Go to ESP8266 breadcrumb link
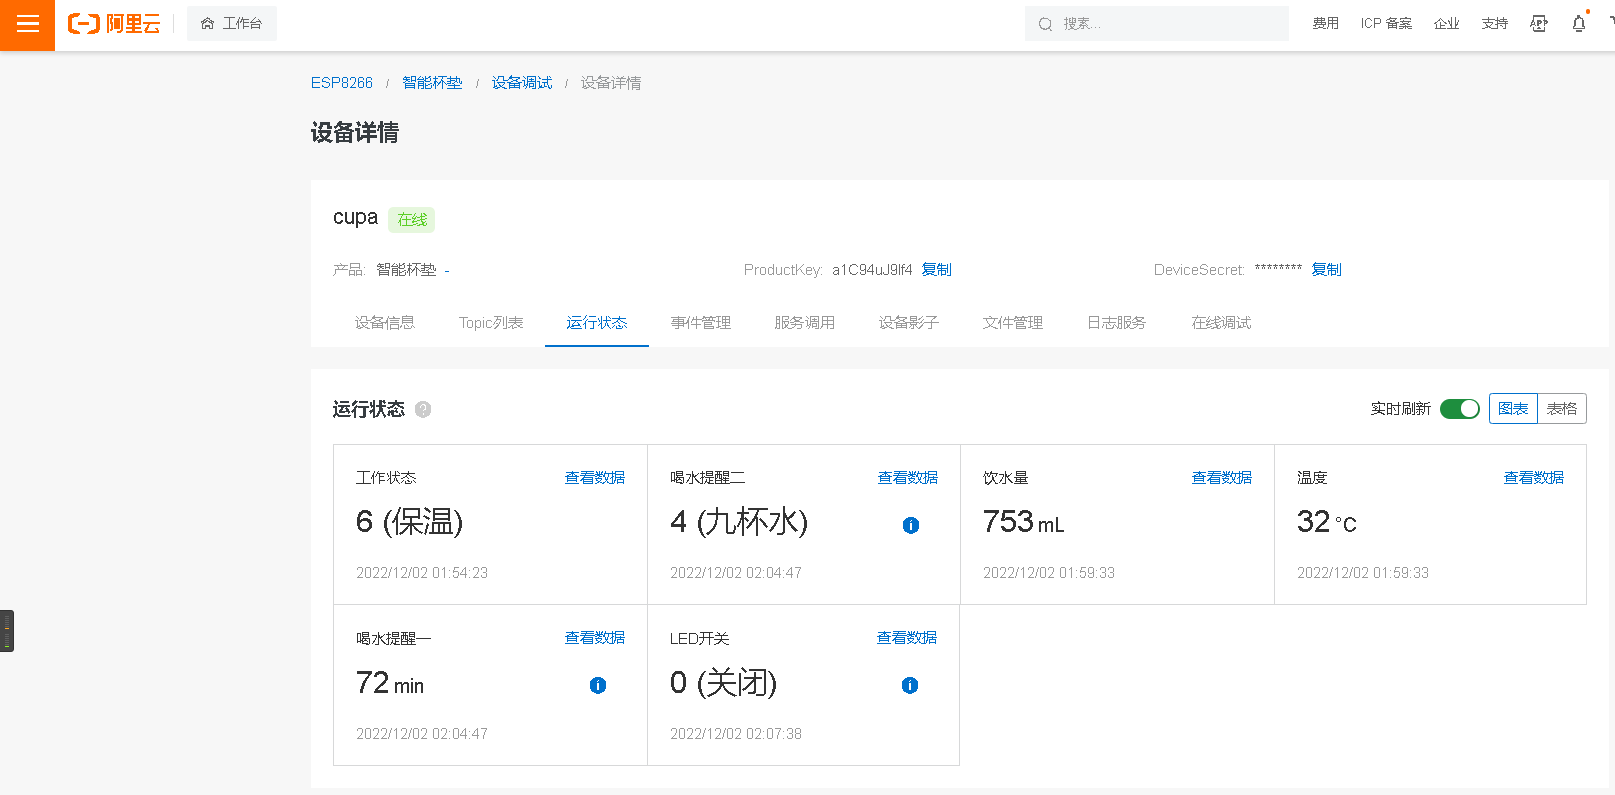1615x795 pixels. (x=342, y=83)
